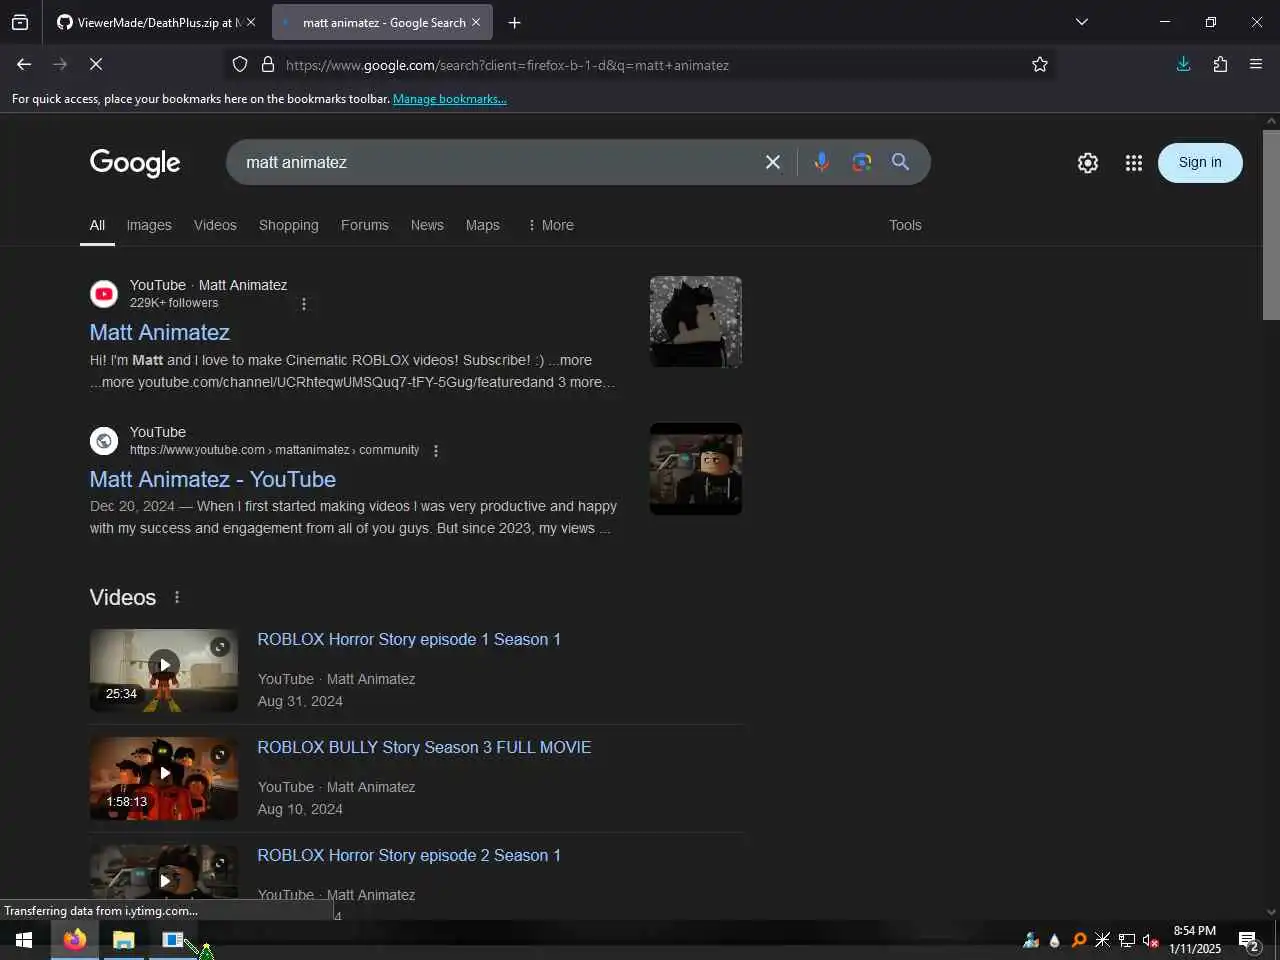Open Firefox downloads panel
The height and width of the screenshot is (960, 1280).
coord(1183,64)
